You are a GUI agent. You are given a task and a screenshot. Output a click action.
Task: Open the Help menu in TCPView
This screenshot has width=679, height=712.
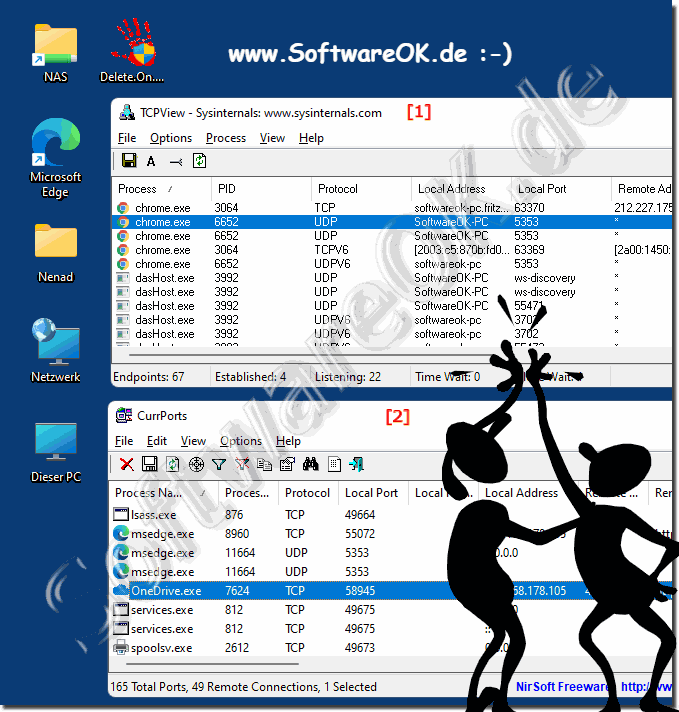point(311,138)
